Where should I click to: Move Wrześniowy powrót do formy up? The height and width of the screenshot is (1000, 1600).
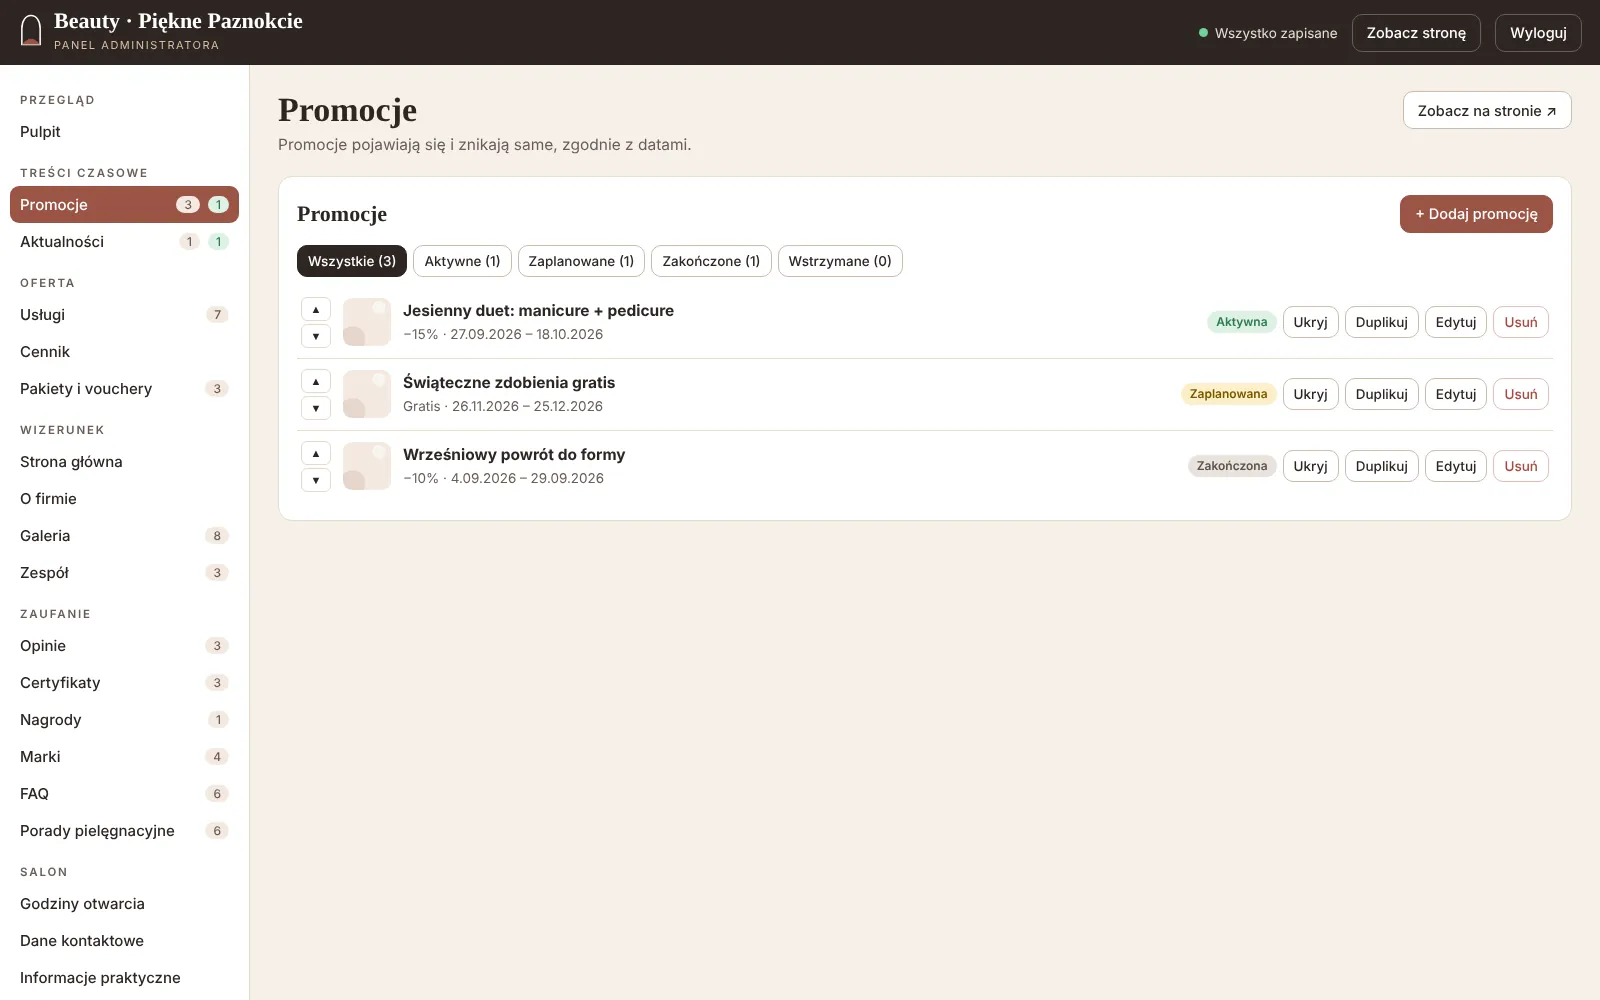click(316, 454)
